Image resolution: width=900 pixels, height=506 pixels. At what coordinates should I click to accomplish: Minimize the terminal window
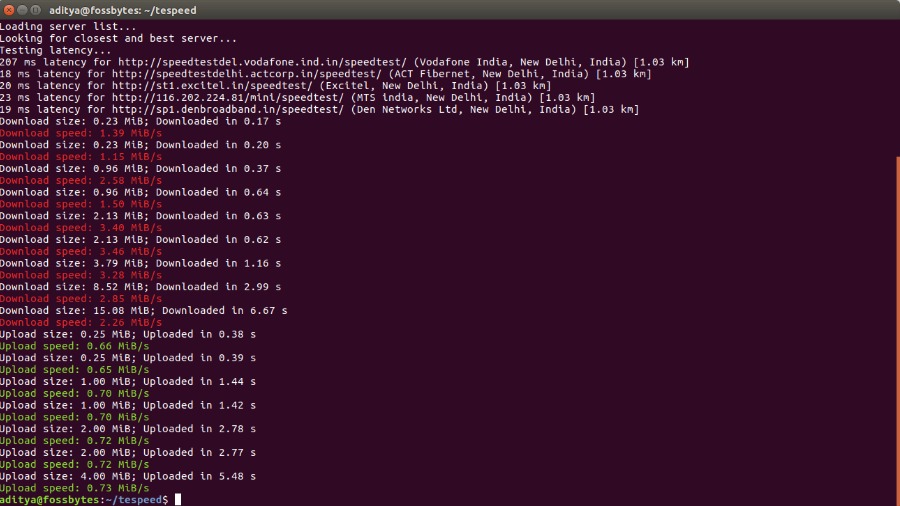click(x=22, y=9)
